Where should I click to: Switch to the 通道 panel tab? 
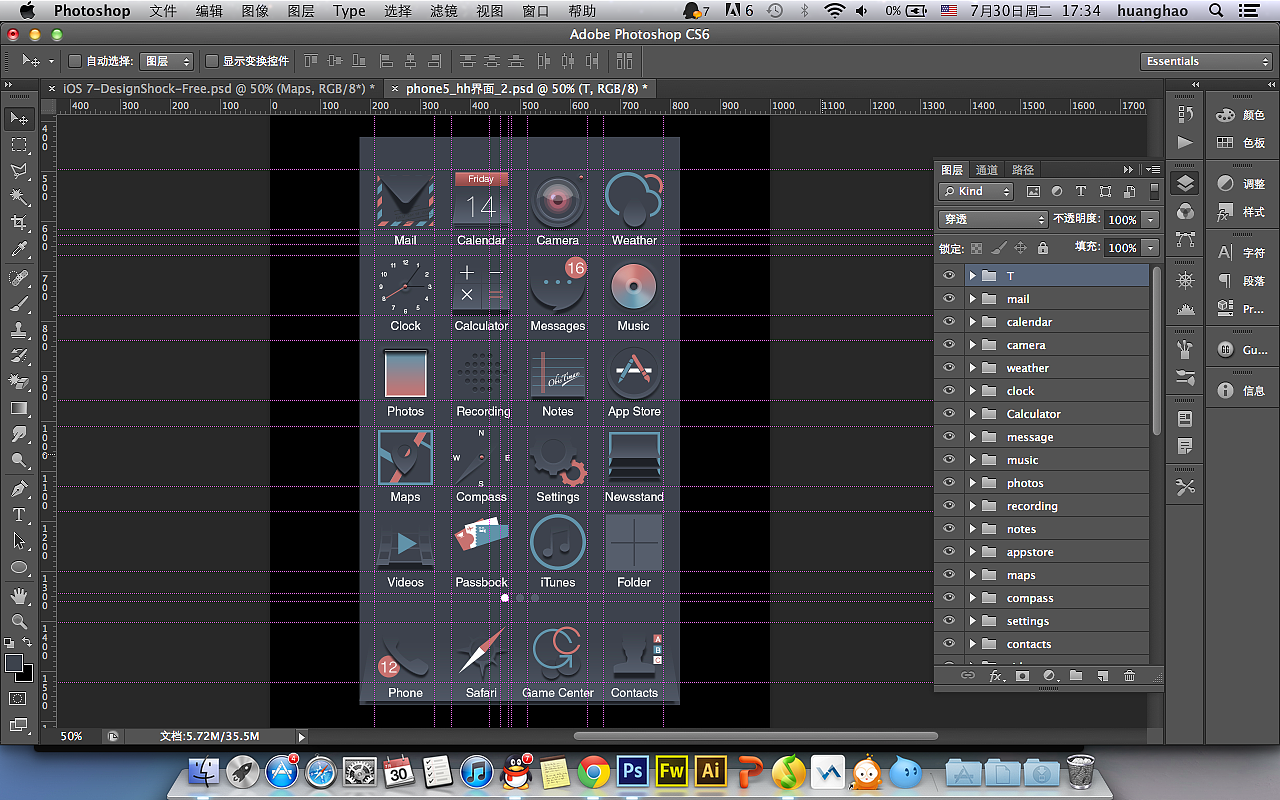click(x=987, y=170)
